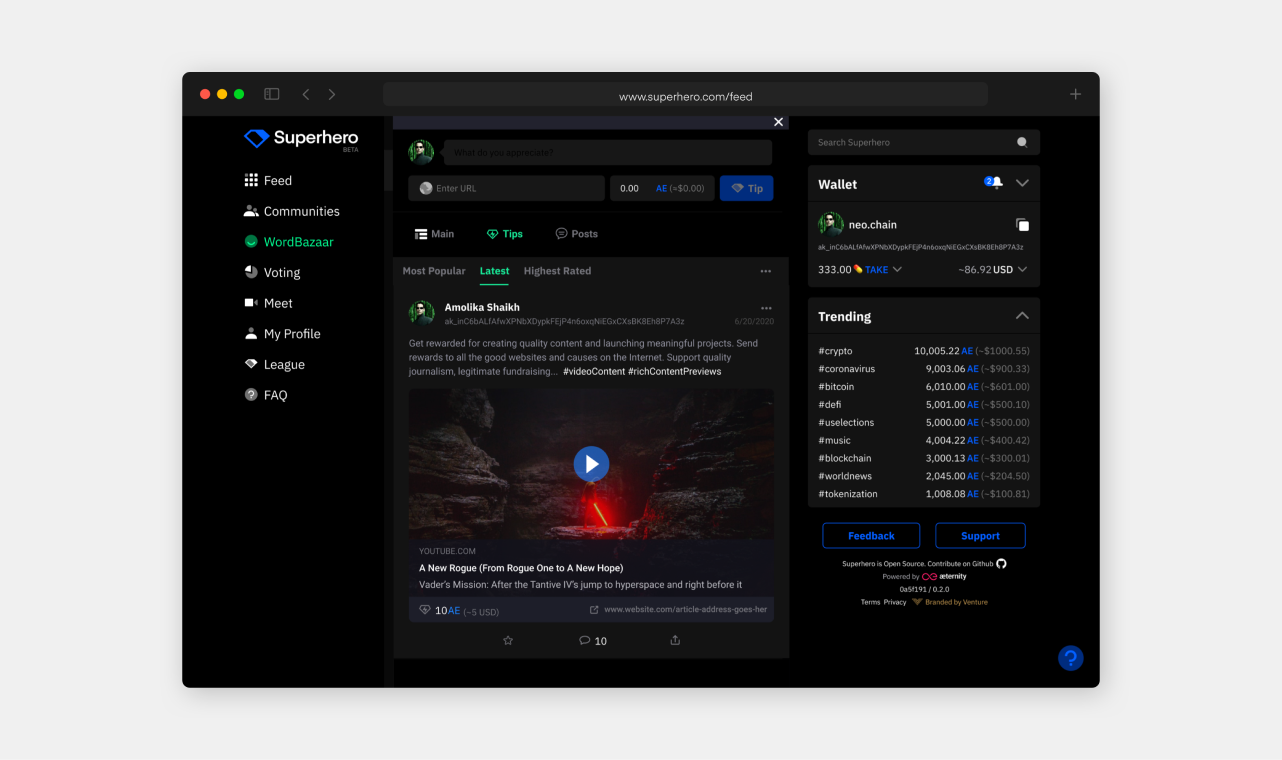Collapse the Wallet panel
The height and width of the screenshot is (760, 1282).
(1022, 183)
